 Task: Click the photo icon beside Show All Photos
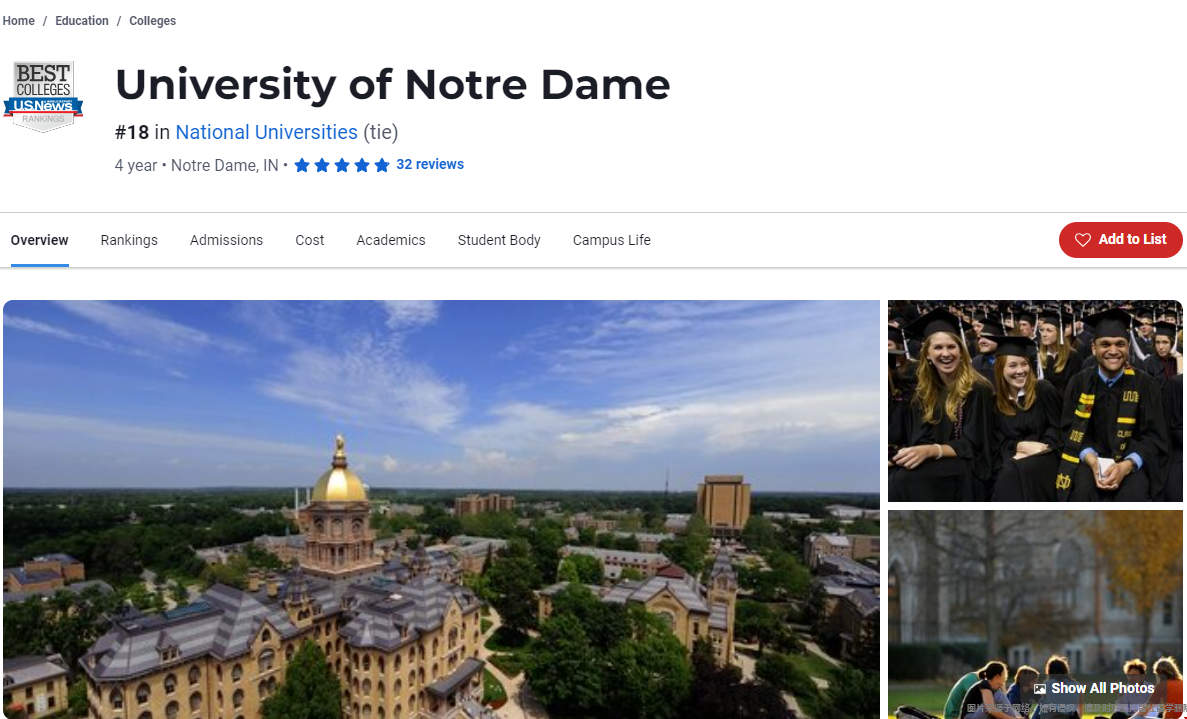pyautogui.click(x=1040, y=689)
